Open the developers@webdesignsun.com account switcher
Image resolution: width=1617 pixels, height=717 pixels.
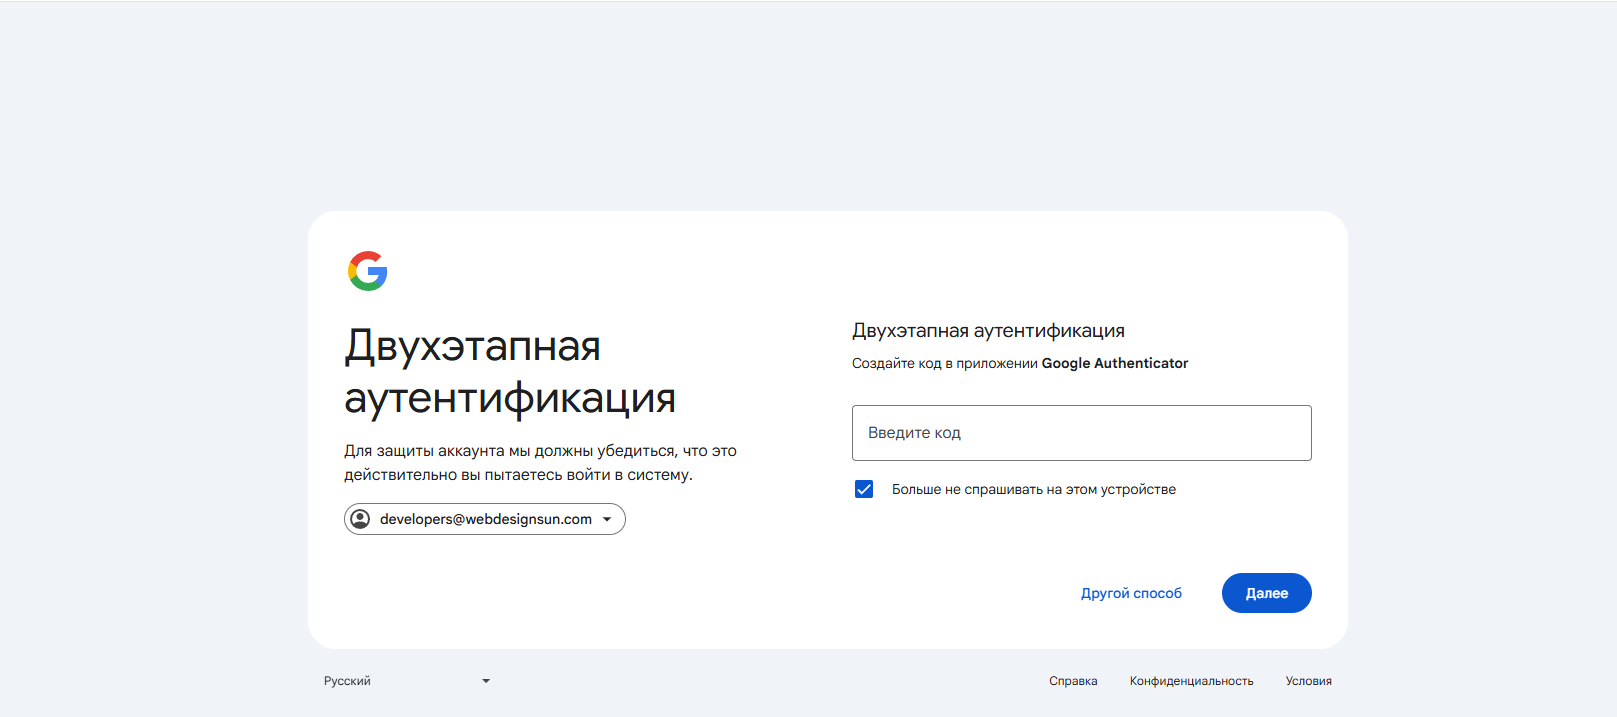coord(485,519)
